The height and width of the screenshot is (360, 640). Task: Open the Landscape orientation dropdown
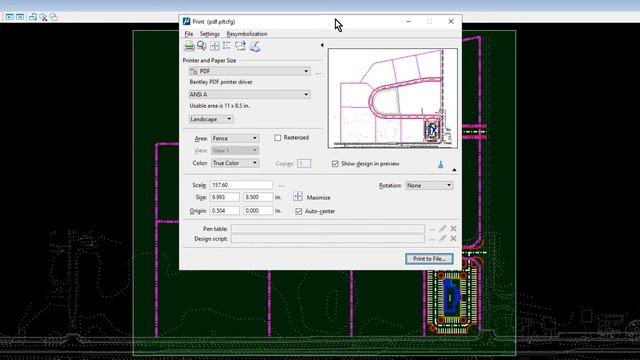coord(211,119)
